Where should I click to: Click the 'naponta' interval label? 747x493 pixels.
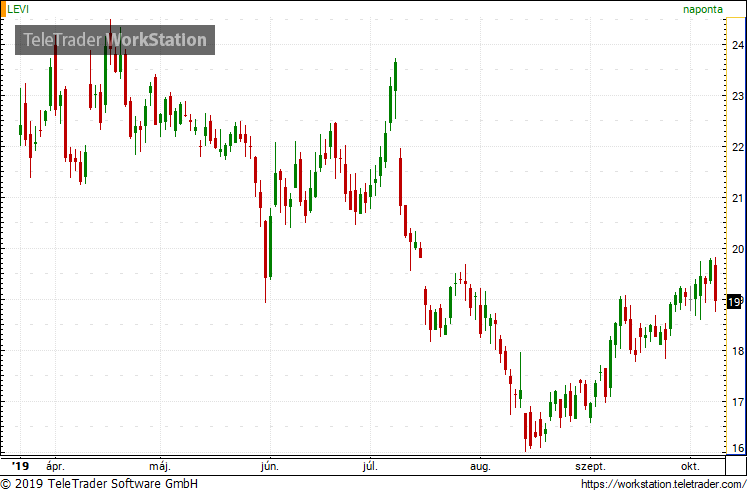point(703,9)
